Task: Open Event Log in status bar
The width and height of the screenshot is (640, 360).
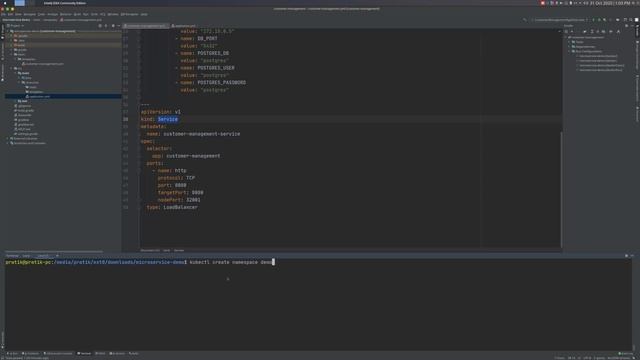Action: click(x=627, y=353)
